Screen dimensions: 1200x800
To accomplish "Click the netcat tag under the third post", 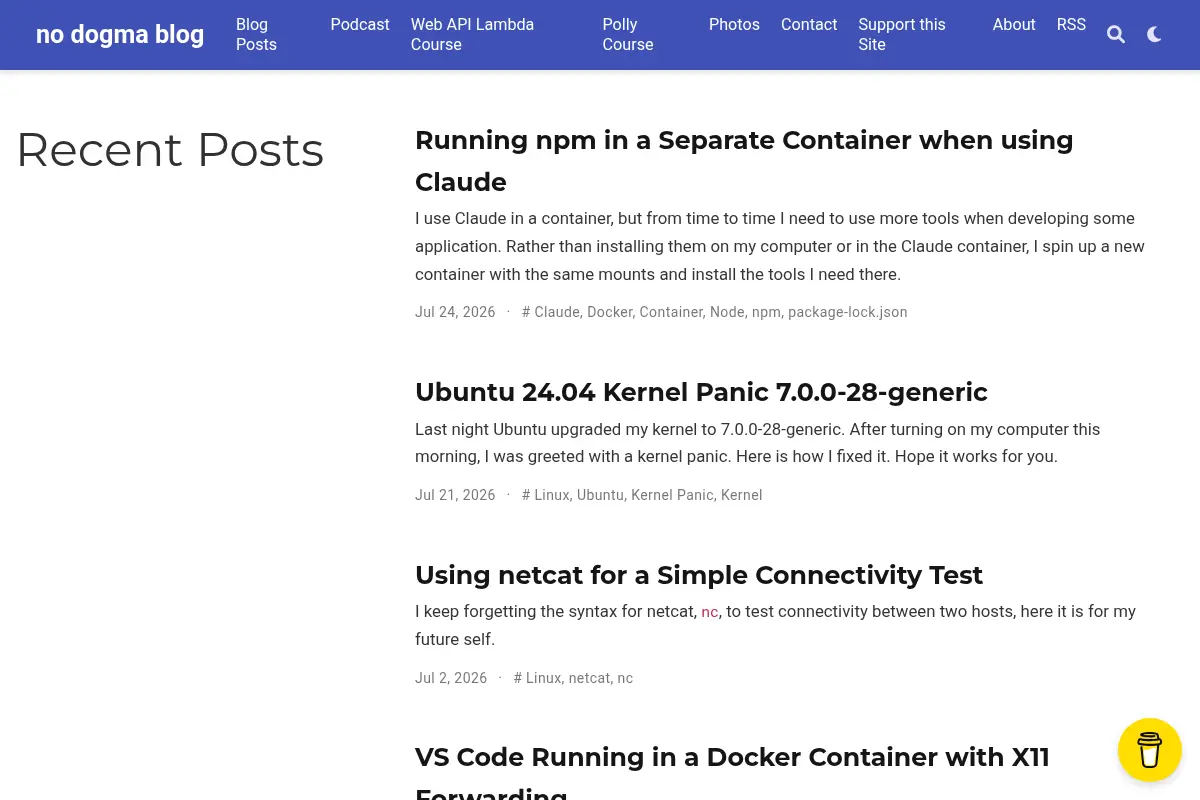I will pos(589,678).
